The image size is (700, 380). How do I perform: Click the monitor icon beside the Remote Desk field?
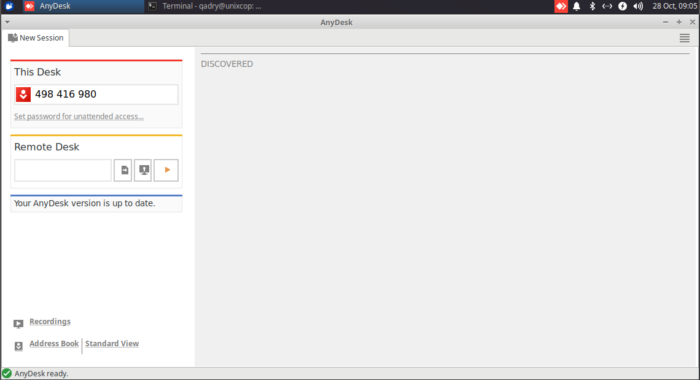coord(143,170)
